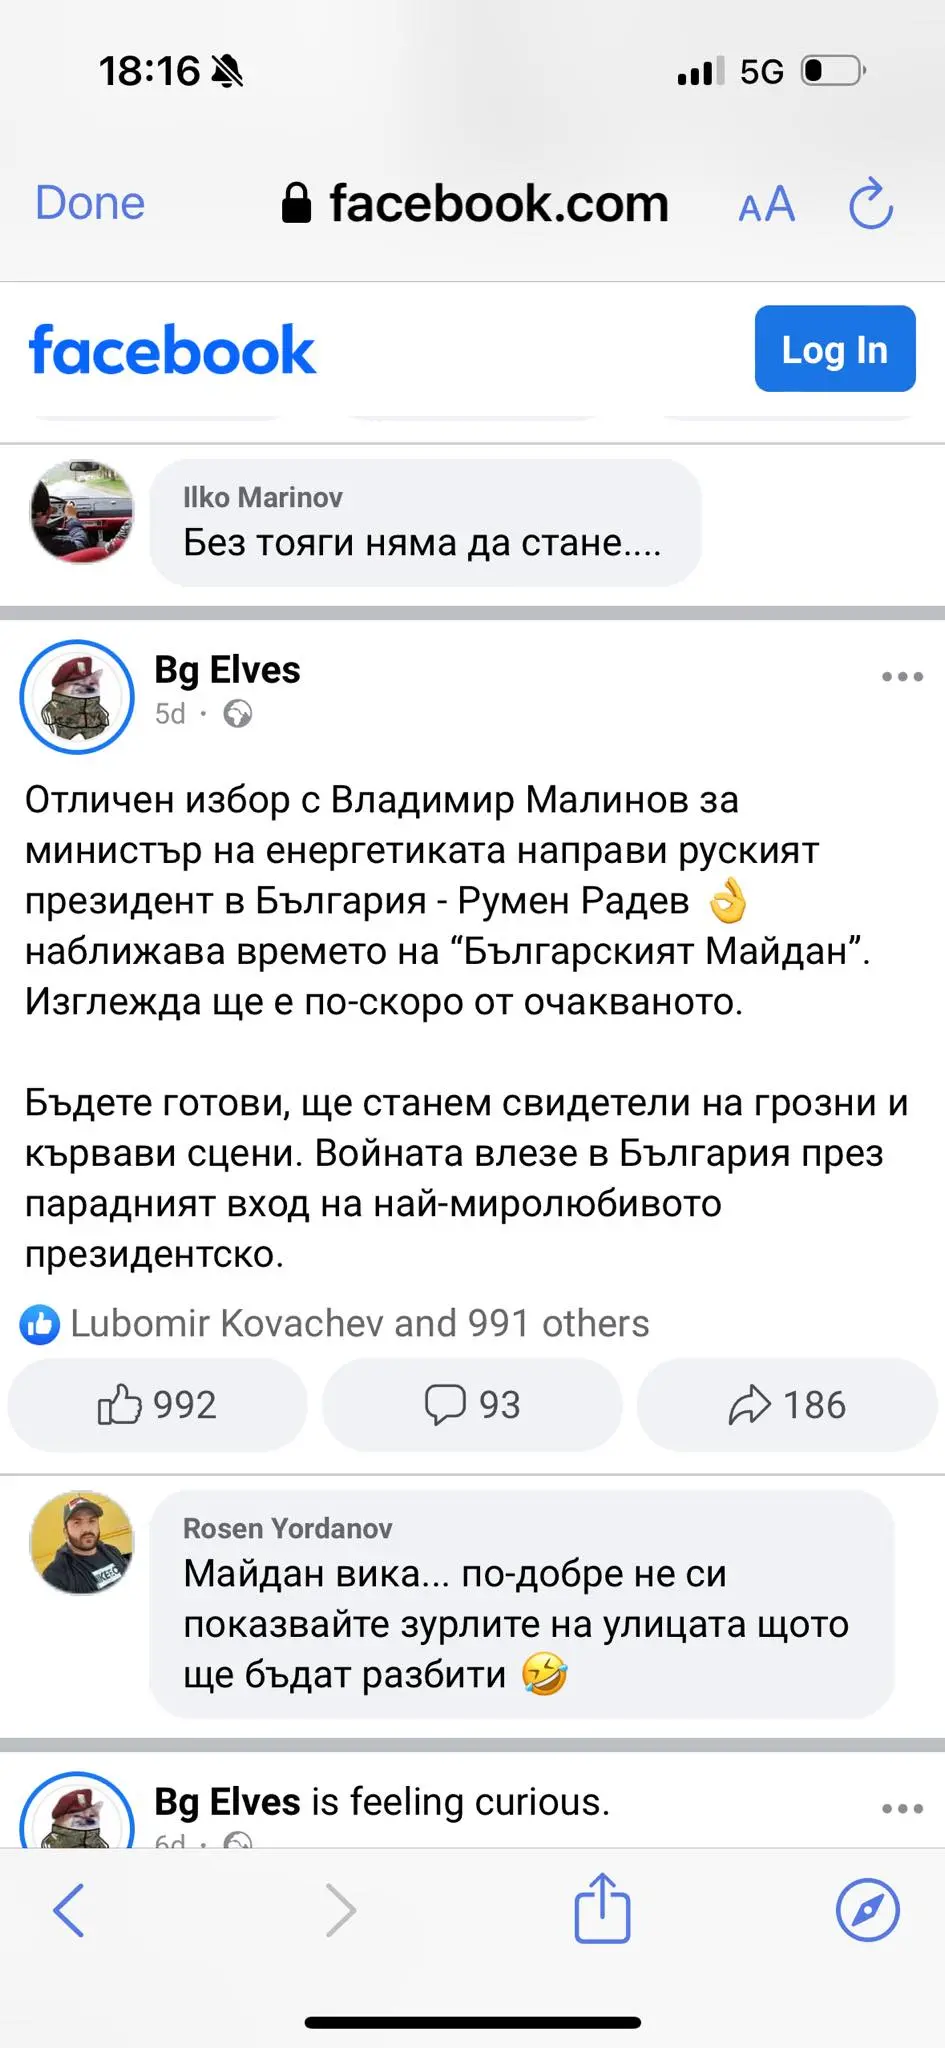View Lubomir Kovachev and 991 others reactions
Viewport: 945px width, 2048px height.
[x=358, y=1324]
